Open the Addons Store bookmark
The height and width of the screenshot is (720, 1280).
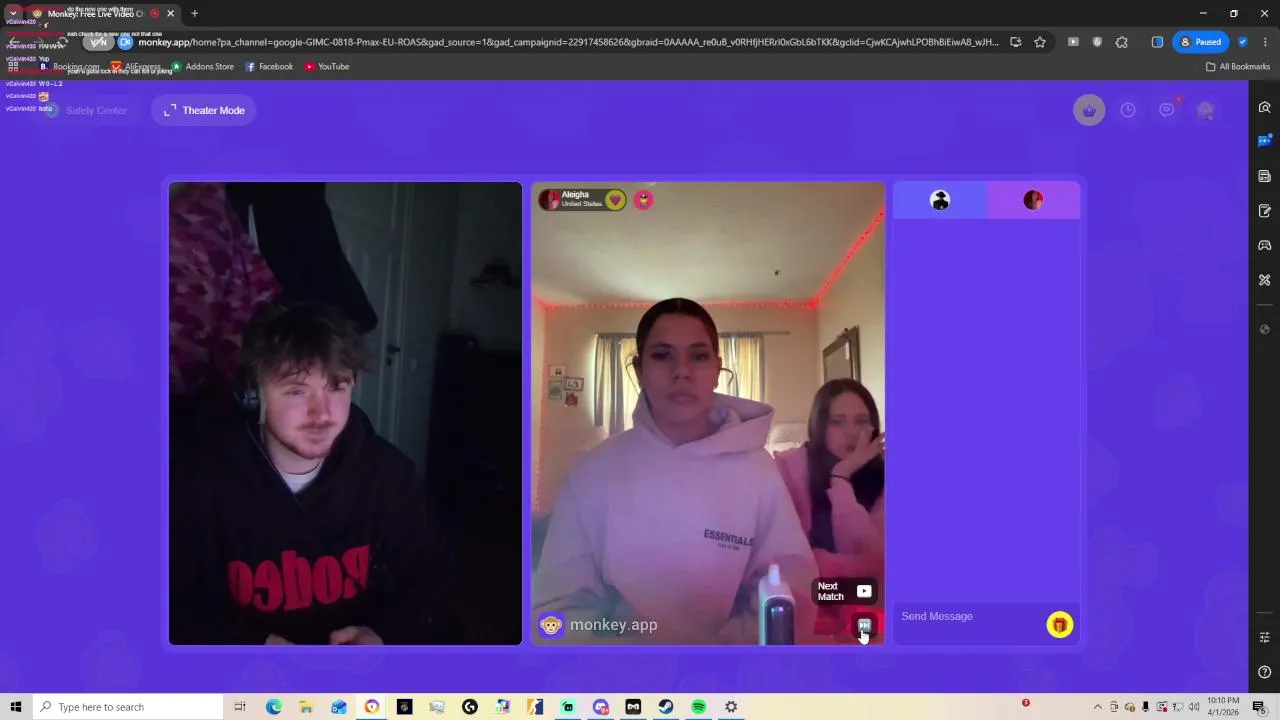tap(203, 67)
